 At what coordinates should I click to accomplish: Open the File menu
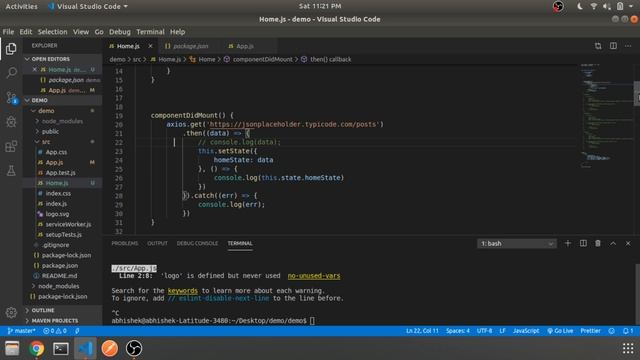click(x=8, y=31)
